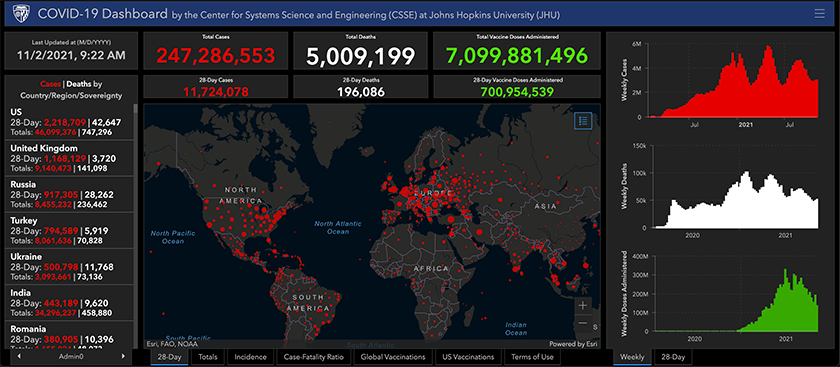
Task: Go to next admin level with right arrow
Action: pos(123,356)
